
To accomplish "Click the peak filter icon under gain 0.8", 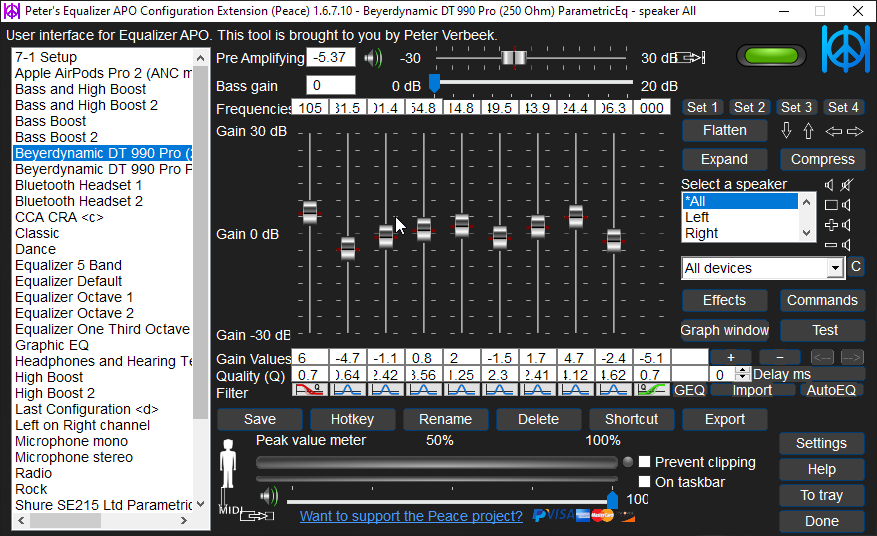I will (424, 389).
